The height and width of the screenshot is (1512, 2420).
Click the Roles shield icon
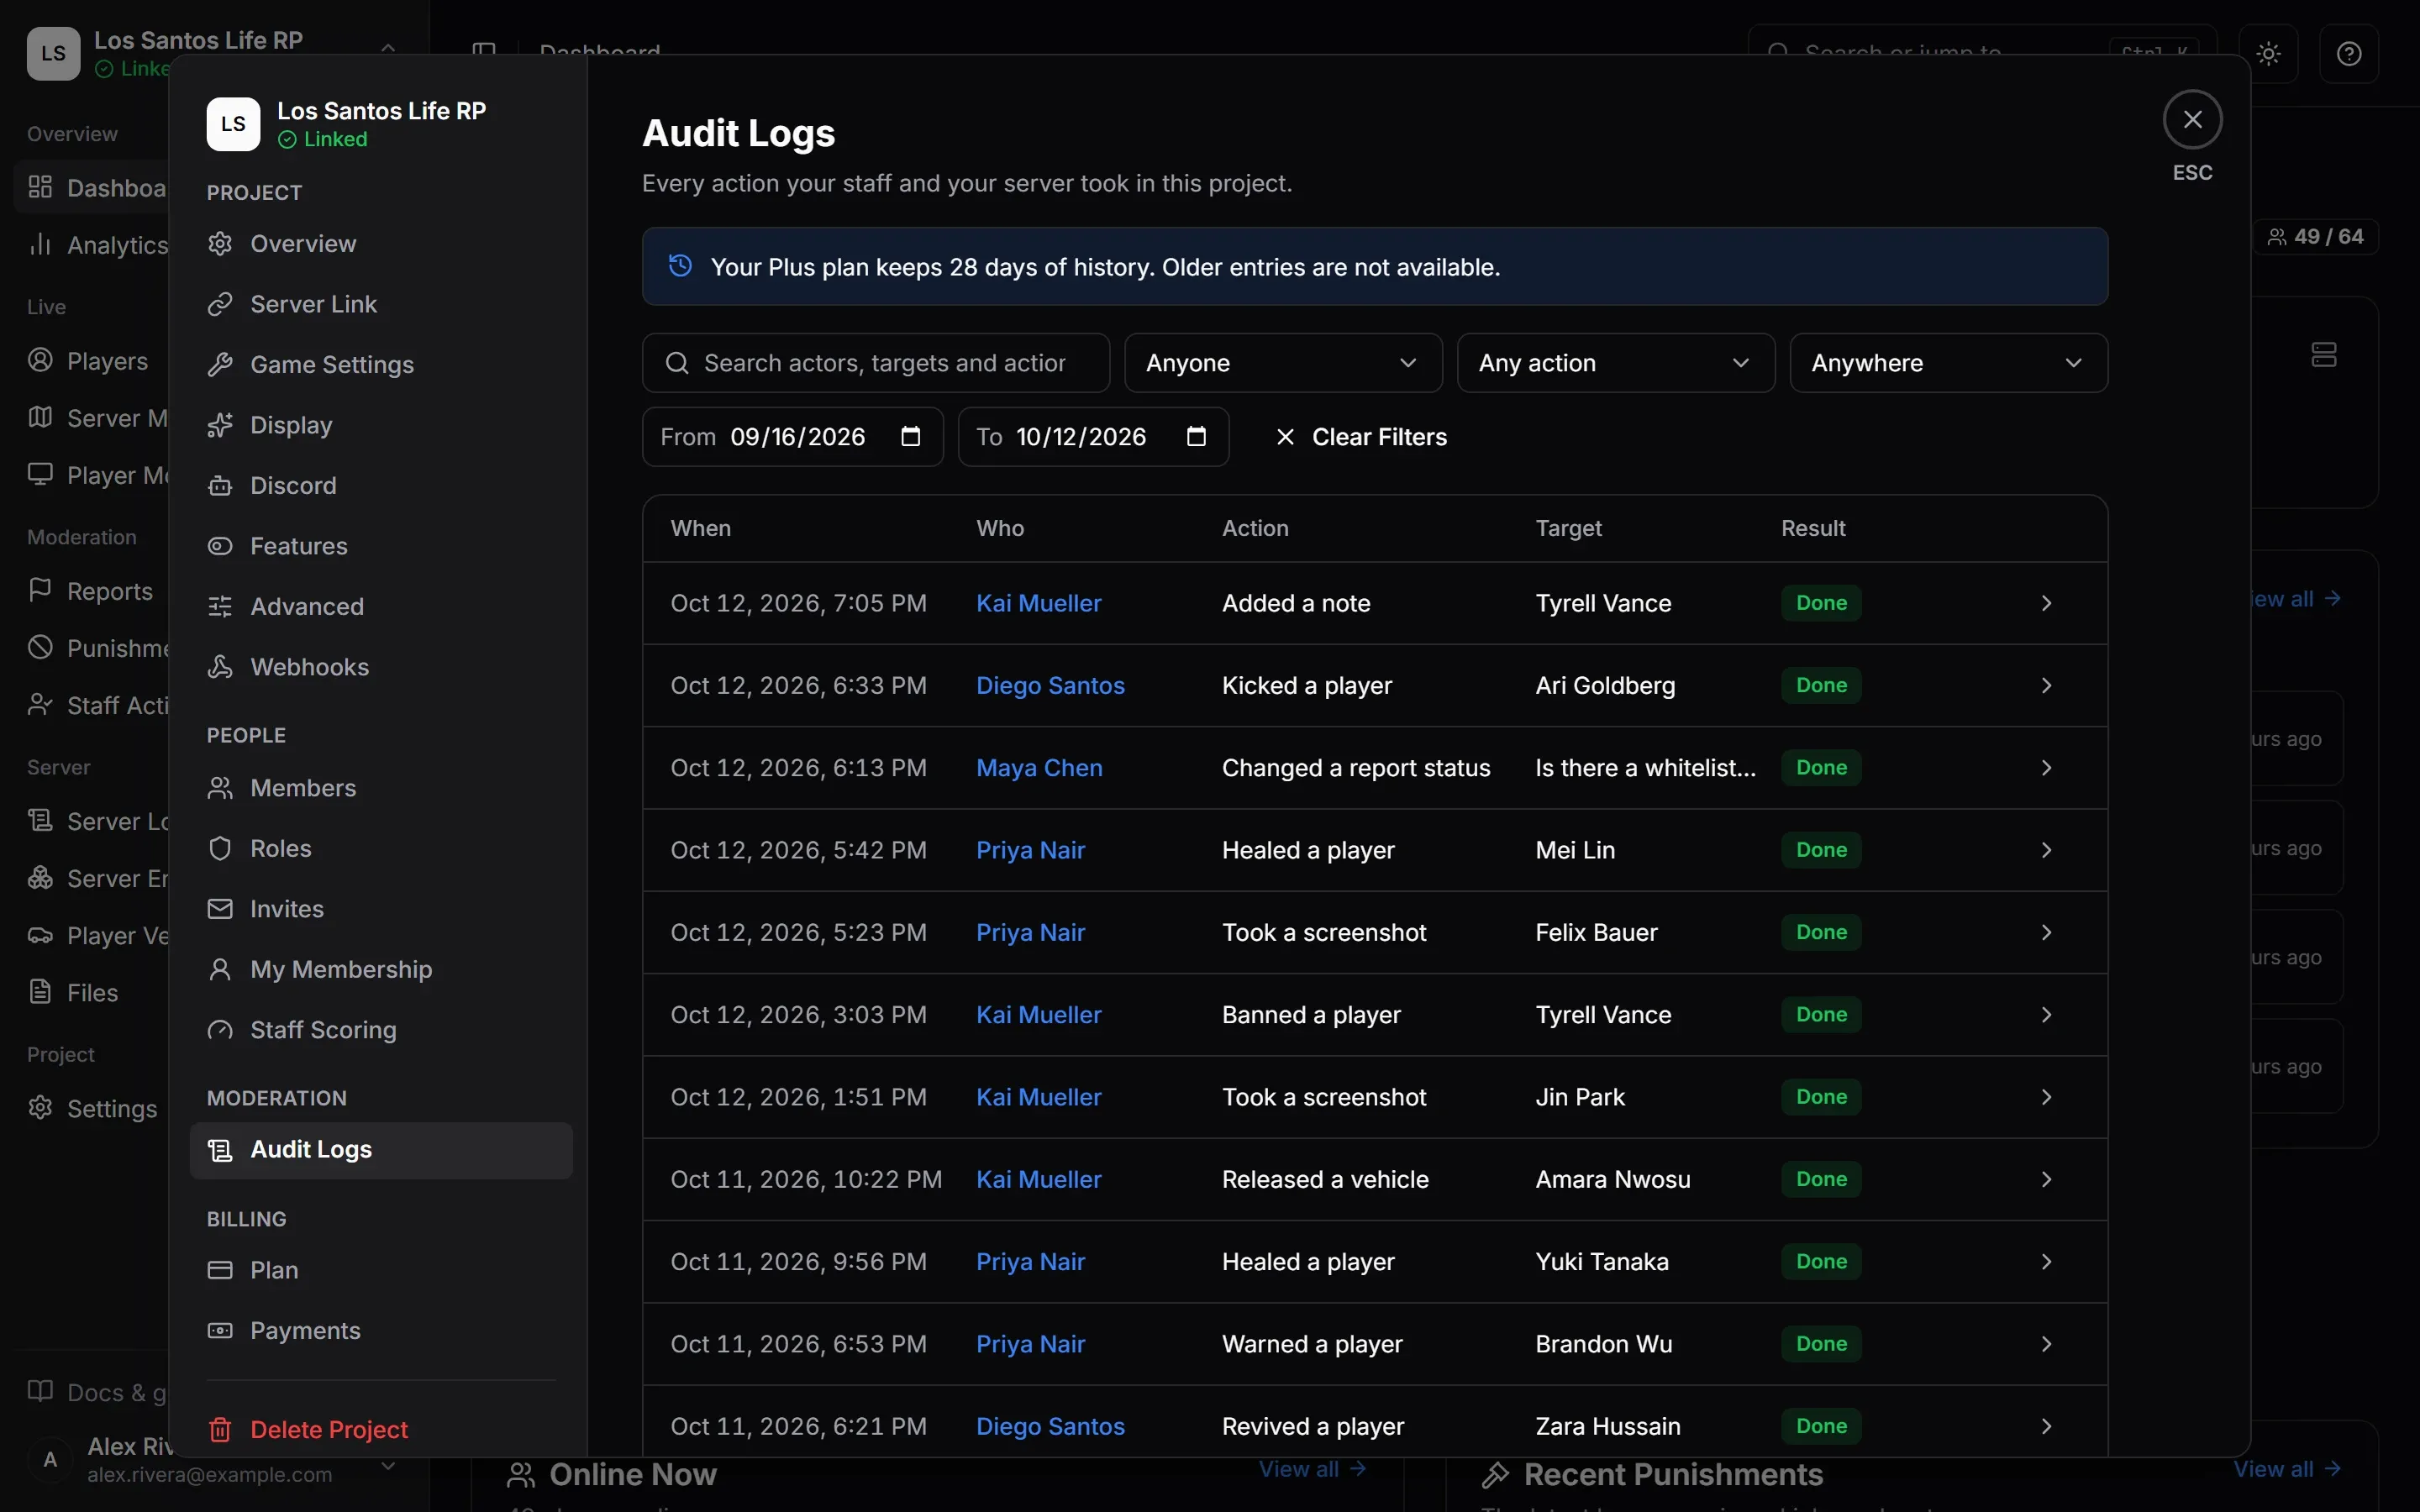(x=220, y=848)
